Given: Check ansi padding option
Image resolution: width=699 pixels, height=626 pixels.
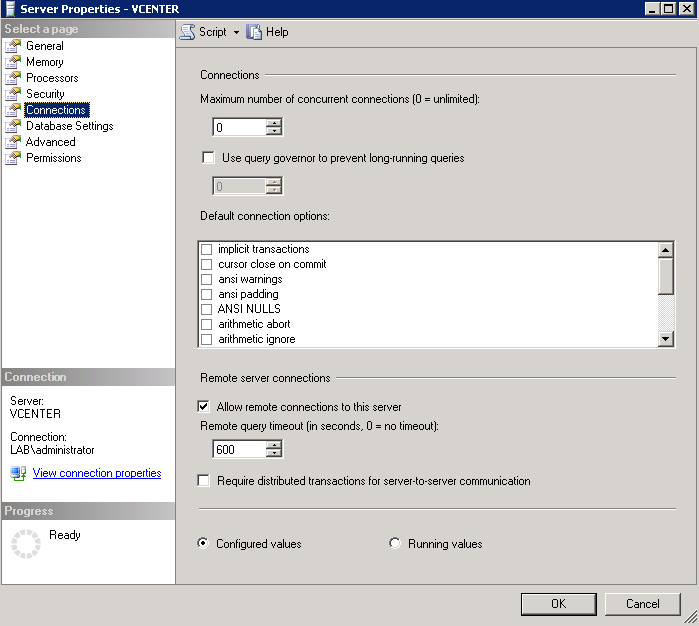Looking at the screenshot, I should tap(206, 294).
